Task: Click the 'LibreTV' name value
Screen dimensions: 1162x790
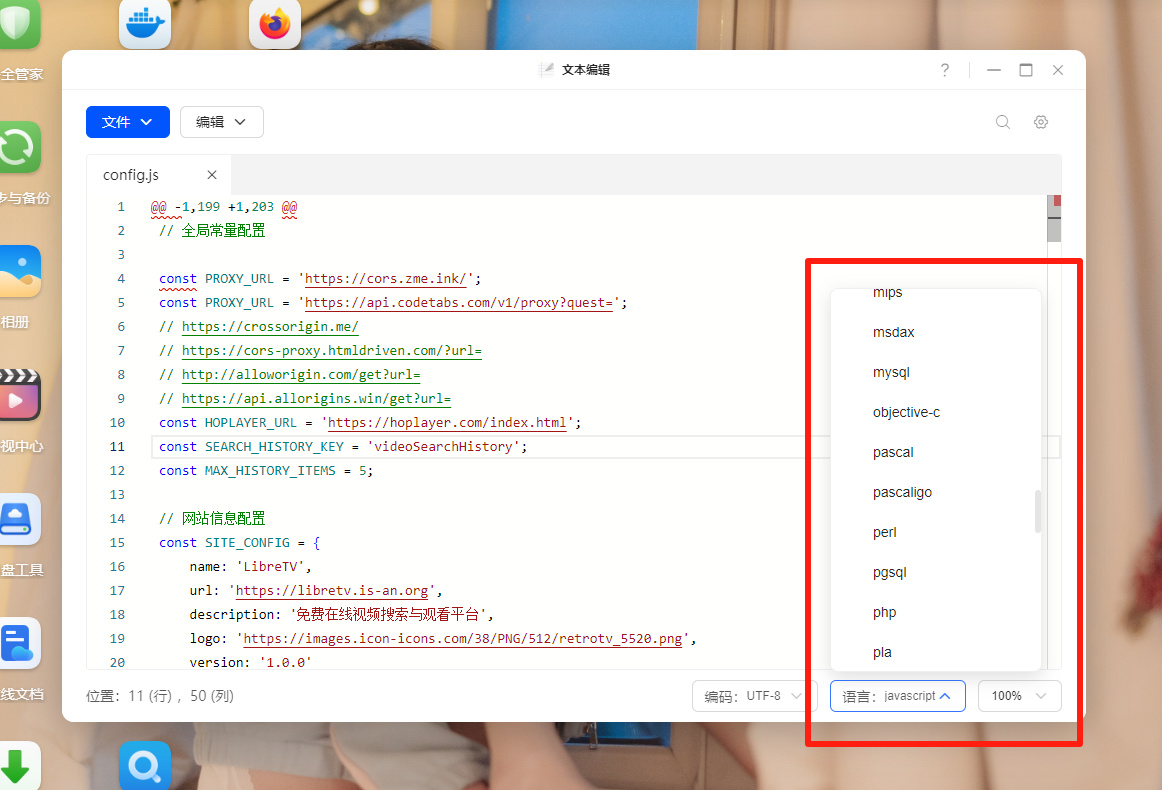Action: click(270, 567)
